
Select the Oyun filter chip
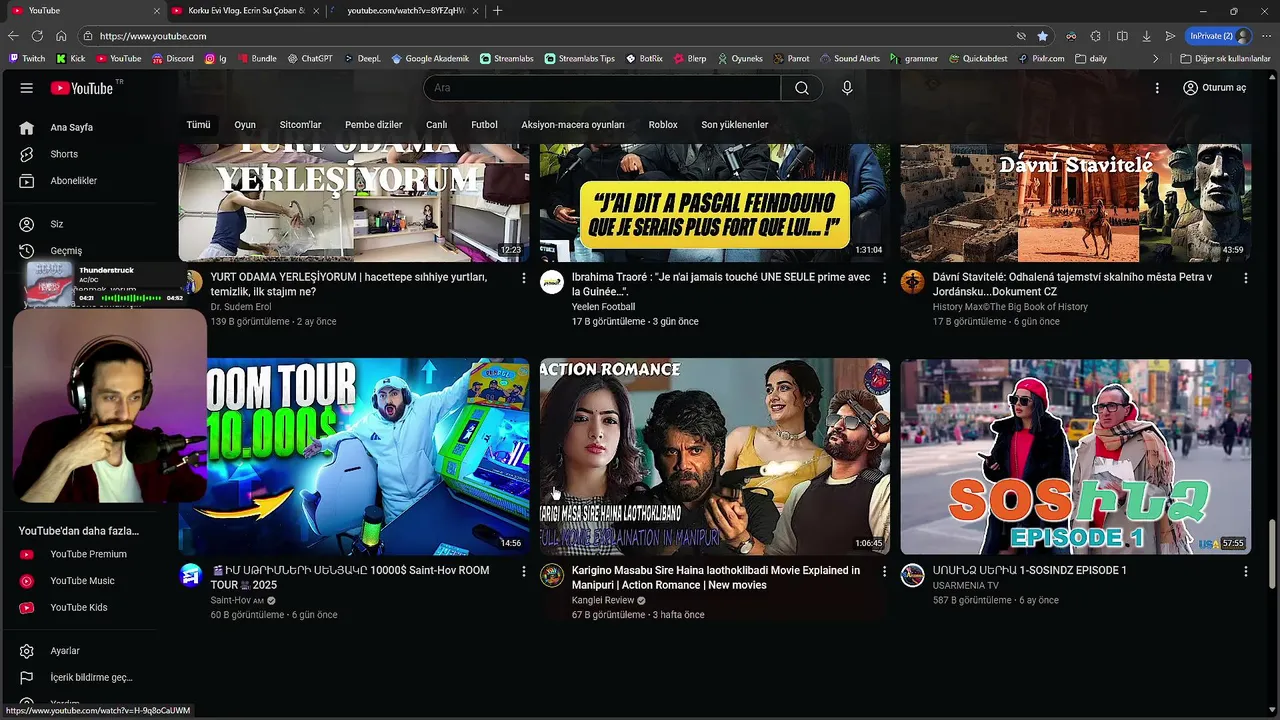245,125
